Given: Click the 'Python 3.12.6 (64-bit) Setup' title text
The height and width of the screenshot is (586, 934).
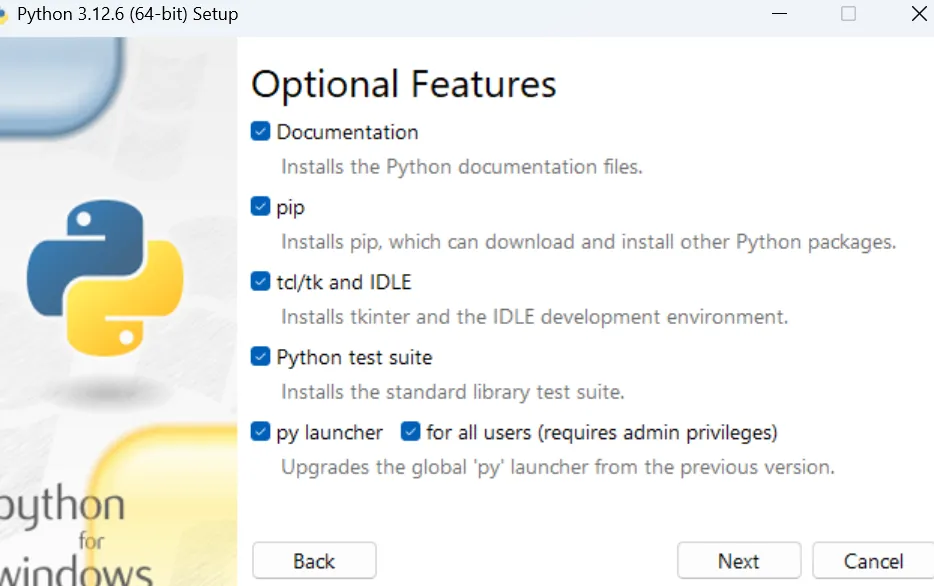Looking at the screenshot, I should coord(128,15).
